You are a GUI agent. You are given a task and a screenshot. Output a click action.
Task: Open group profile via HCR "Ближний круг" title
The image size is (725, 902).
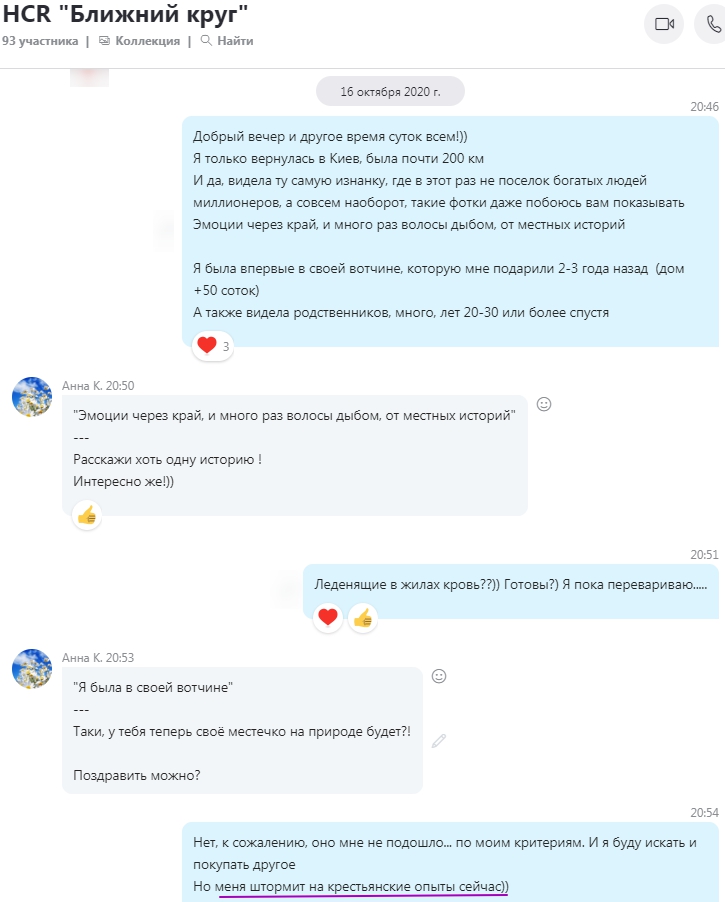125,14
